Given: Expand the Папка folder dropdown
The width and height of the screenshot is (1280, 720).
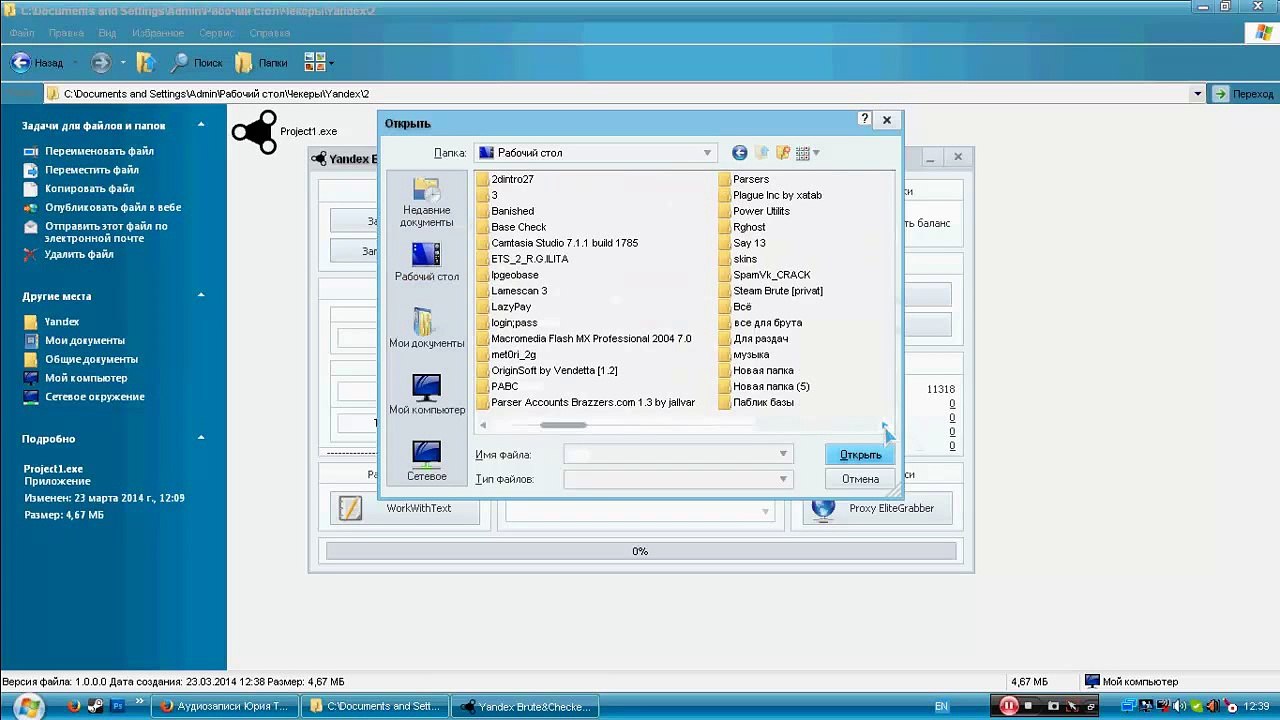Looking at the screenshot, I should coord(707,153).
